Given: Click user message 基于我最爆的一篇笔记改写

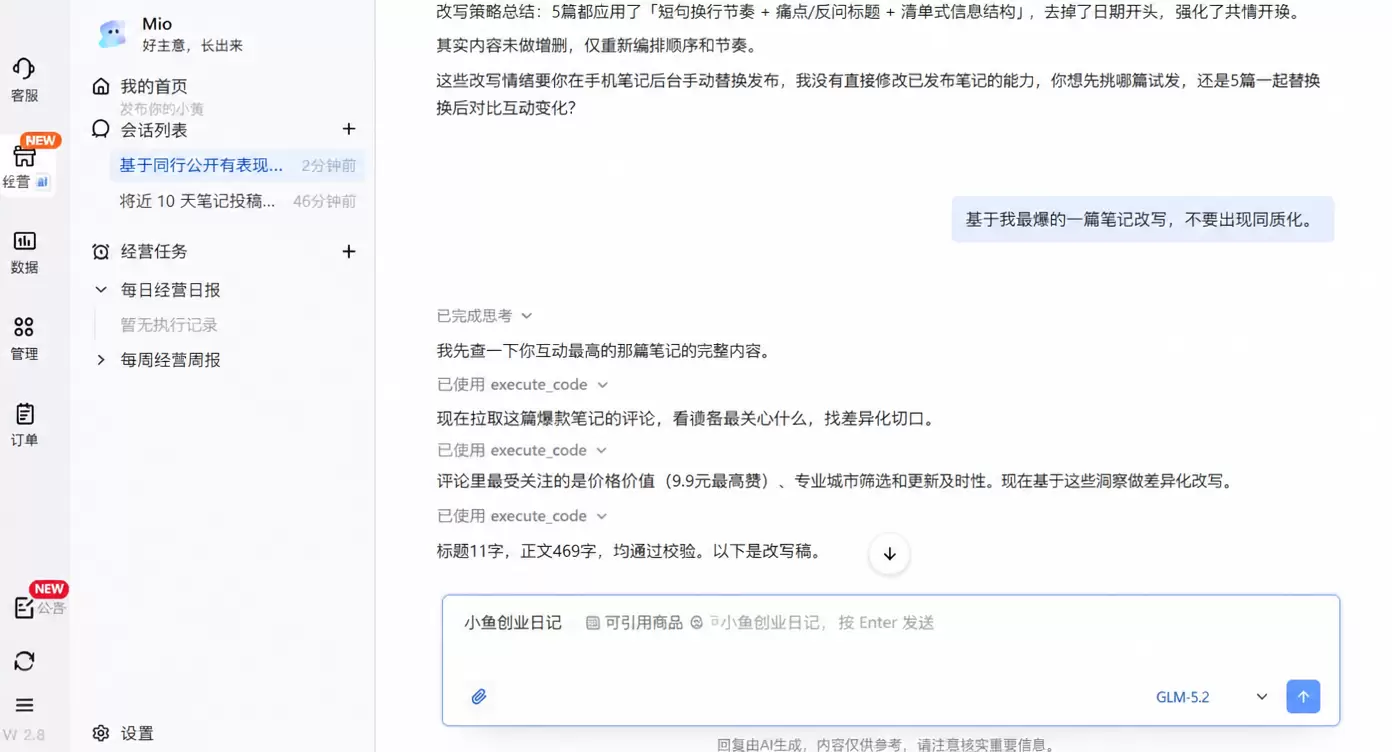Looking at the screenshot, I should (x=1142, y=219).
